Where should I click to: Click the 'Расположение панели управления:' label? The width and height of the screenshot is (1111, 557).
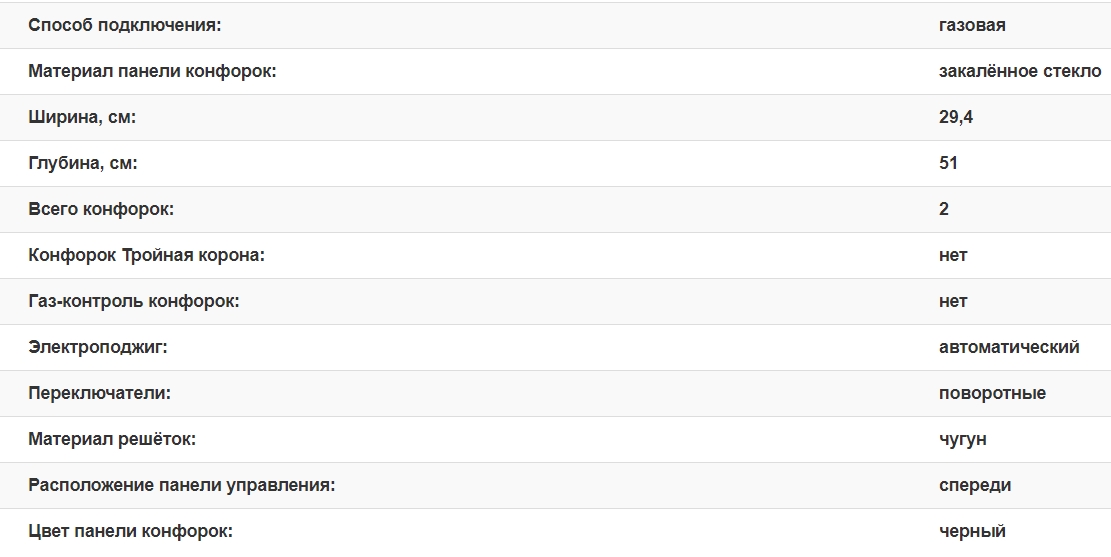click(x=181, y=485)
